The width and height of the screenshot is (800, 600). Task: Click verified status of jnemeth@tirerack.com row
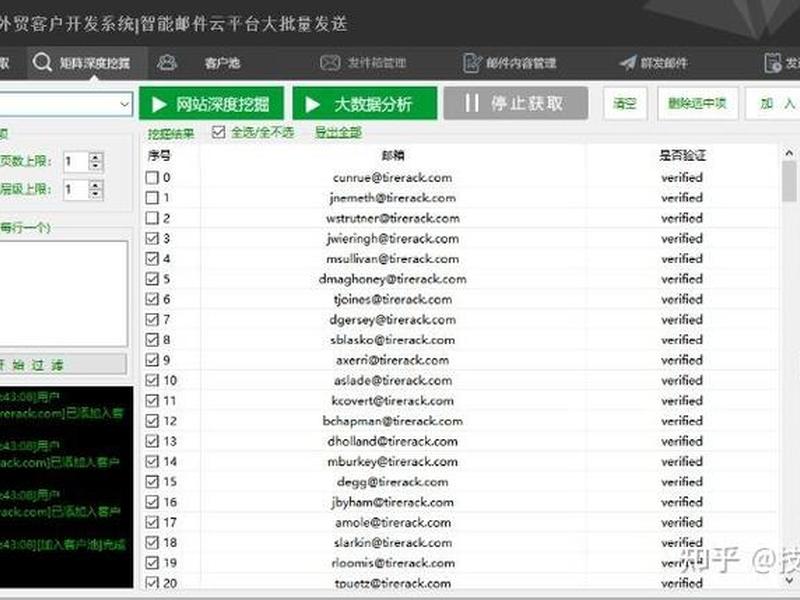point(682,198)
